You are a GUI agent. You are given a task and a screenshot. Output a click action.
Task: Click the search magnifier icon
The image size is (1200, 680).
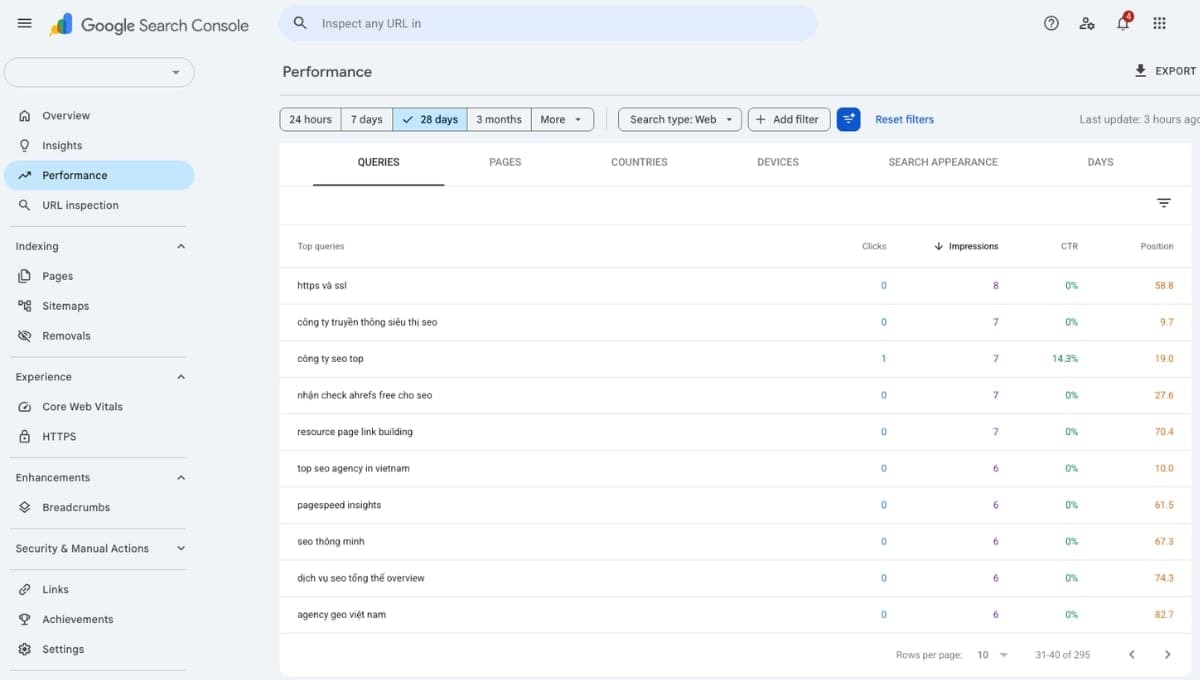[300, 23]
